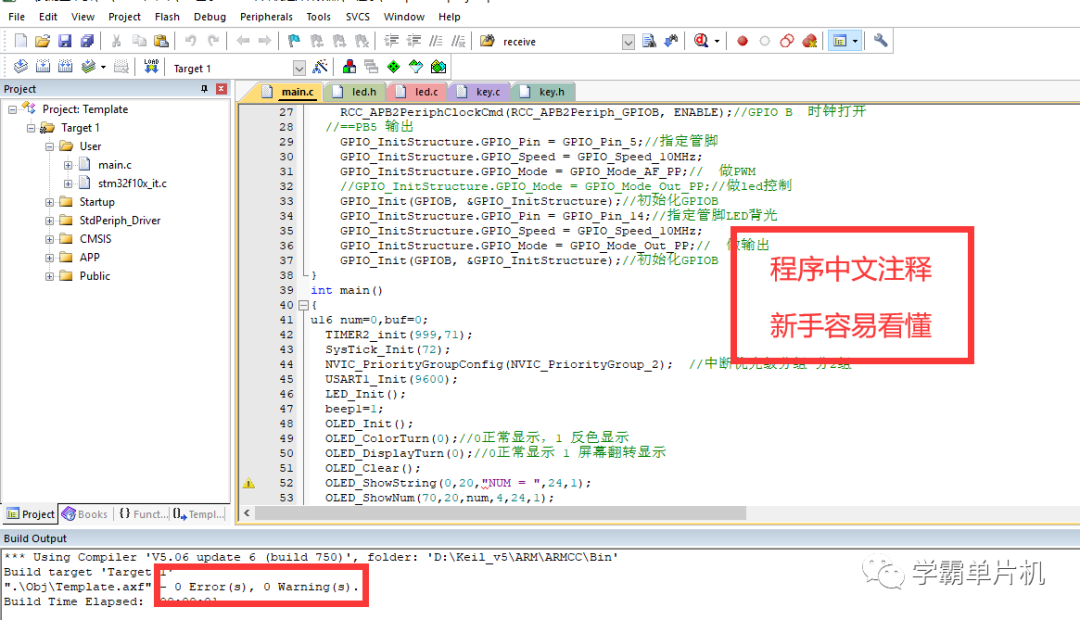Select stm32f10x_it.c in project tree
Viewport: 1080px width, 620px height.
[x=132, y=184]
